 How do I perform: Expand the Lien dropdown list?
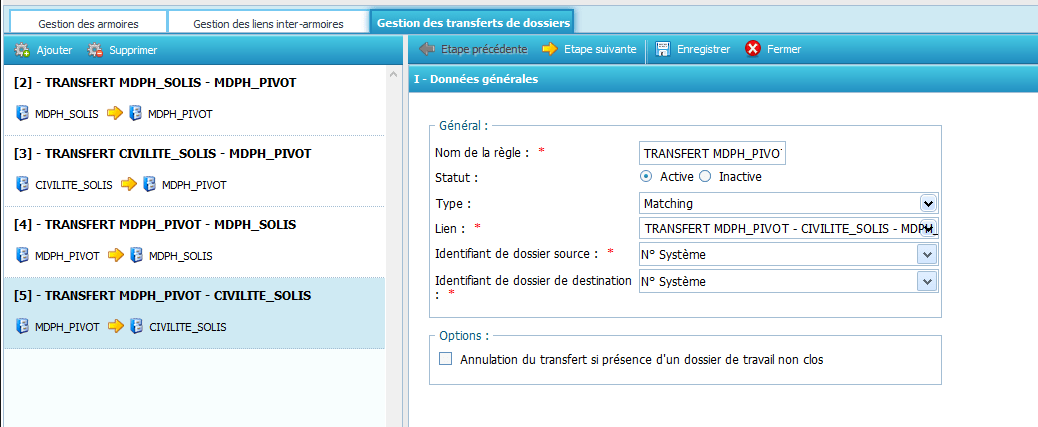[927, 229]
